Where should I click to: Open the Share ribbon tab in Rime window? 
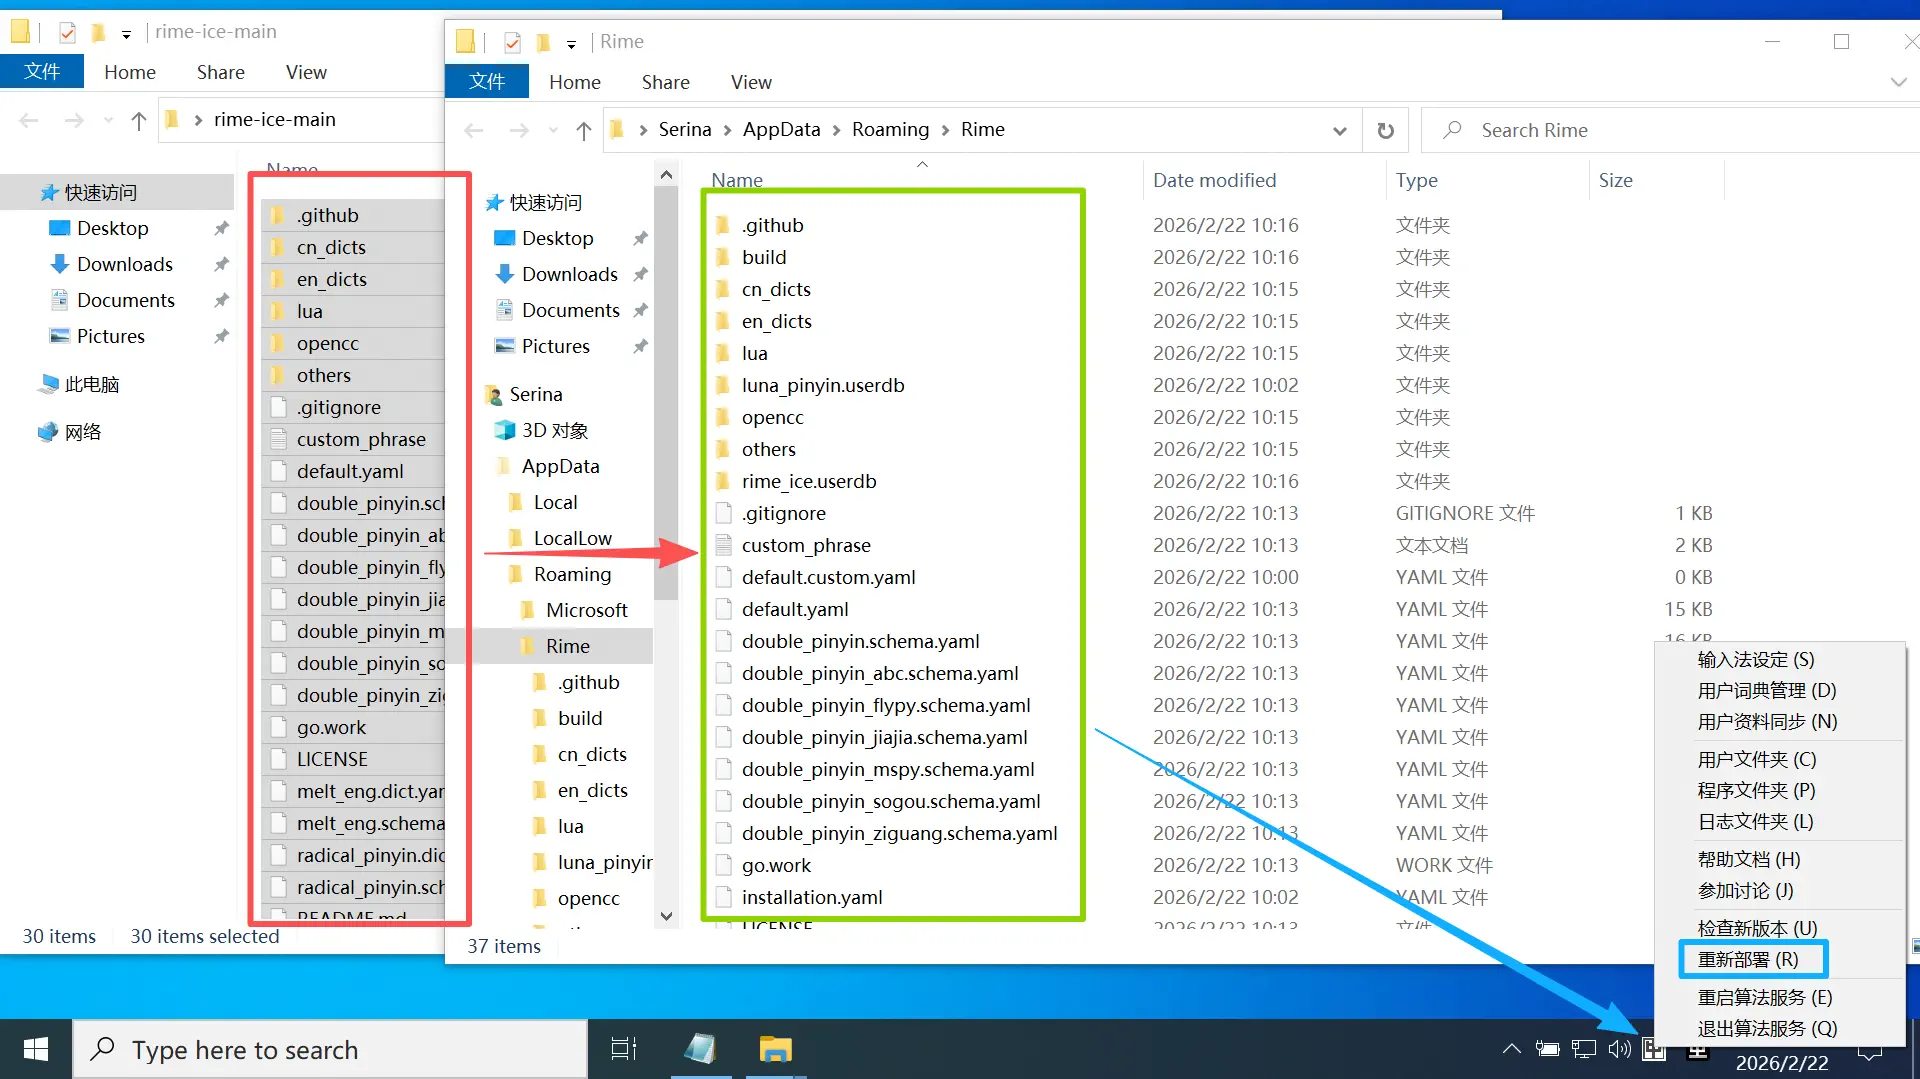coord(665,83)
